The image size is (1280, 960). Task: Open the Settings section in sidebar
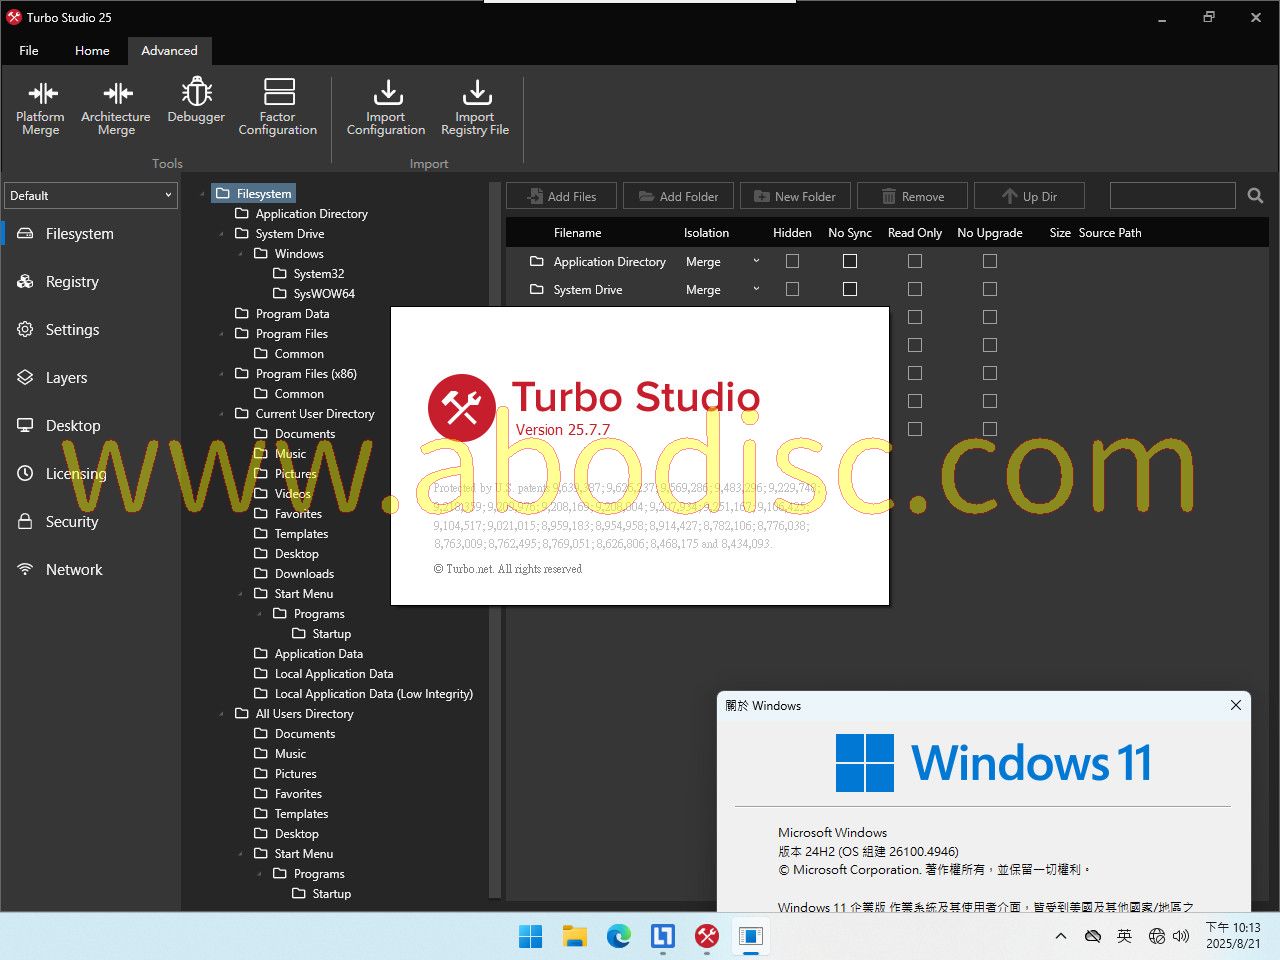point(72,330)
